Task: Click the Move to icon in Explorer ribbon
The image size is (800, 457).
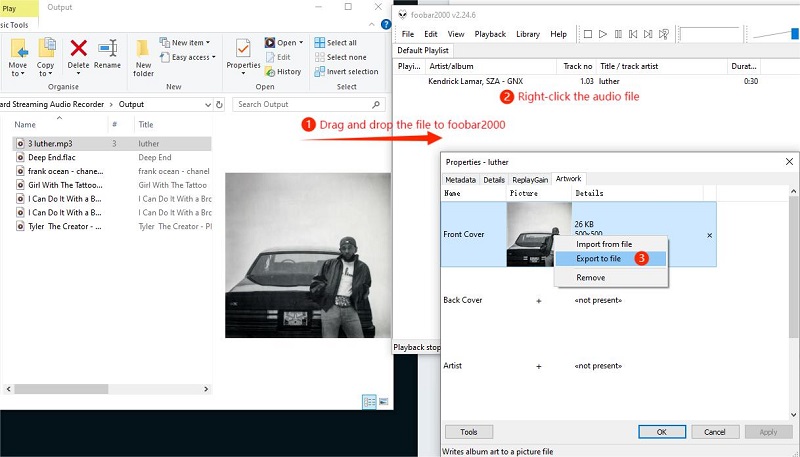Action: [18, 49]
